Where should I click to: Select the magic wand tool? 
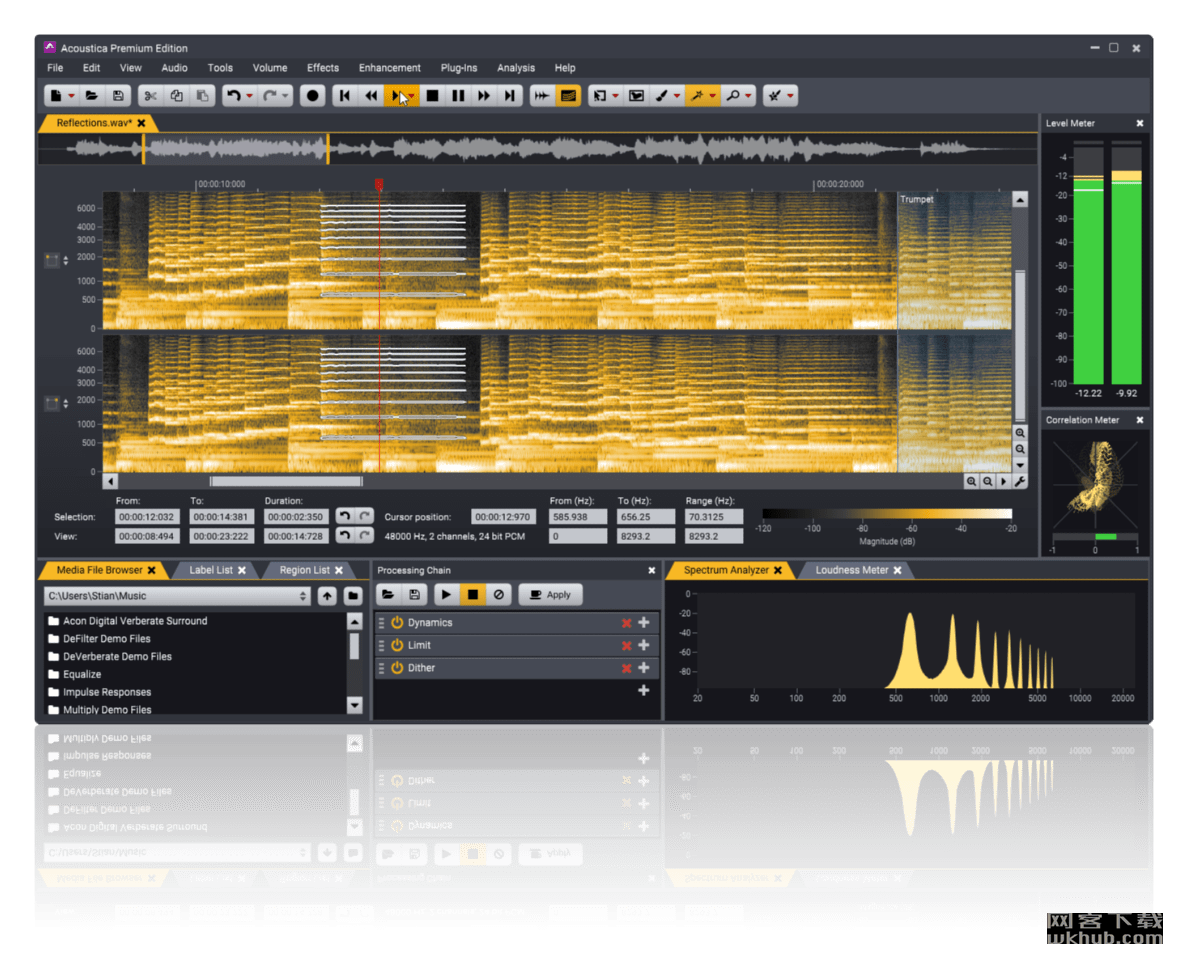click(x=697, y=95)
